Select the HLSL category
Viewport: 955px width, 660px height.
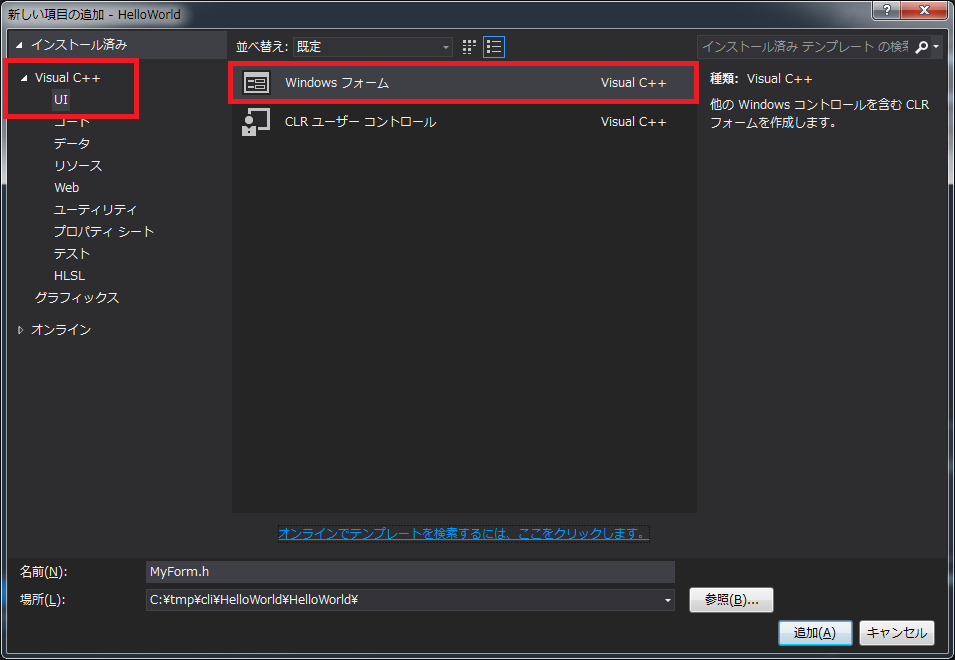coord(69,276)
